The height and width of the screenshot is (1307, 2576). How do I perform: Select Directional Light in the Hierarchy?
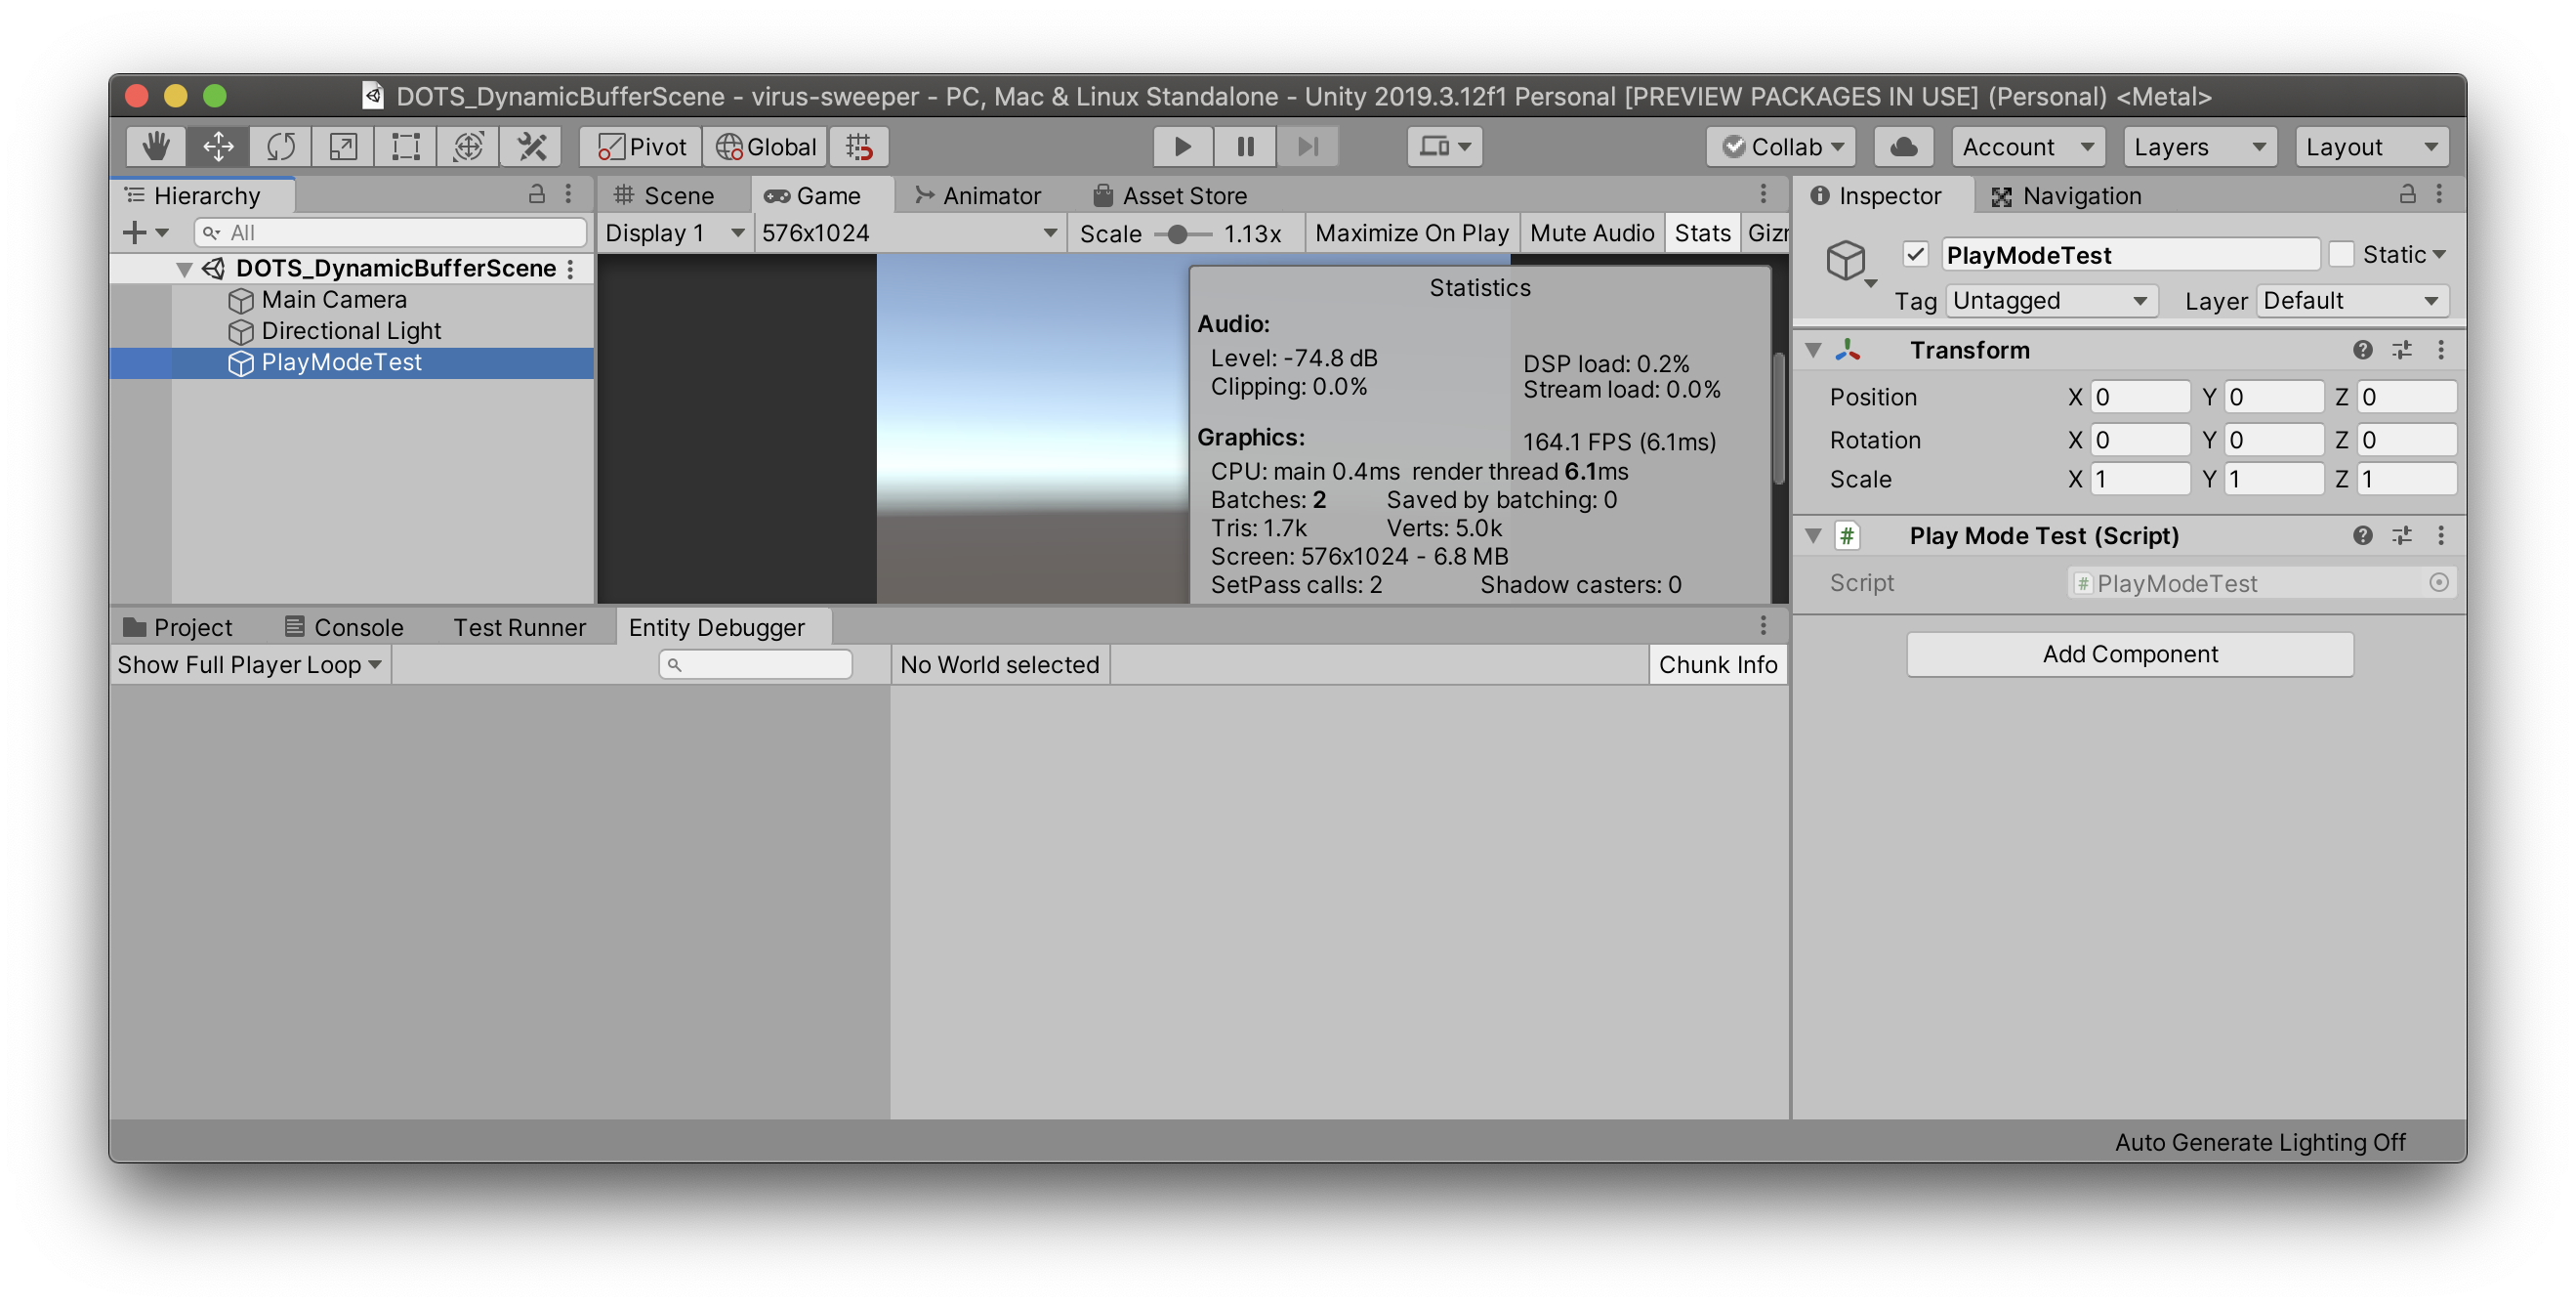[x=351, y=331]
